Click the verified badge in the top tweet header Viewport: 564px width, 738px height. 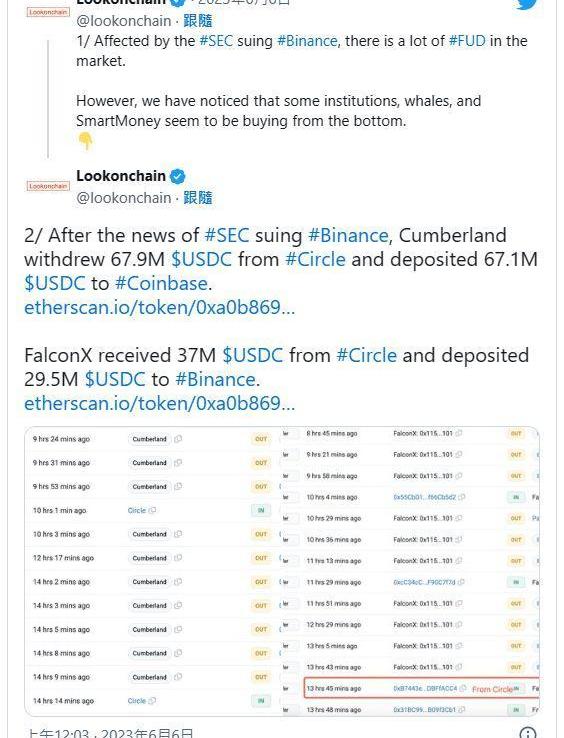tap(177, 2)
